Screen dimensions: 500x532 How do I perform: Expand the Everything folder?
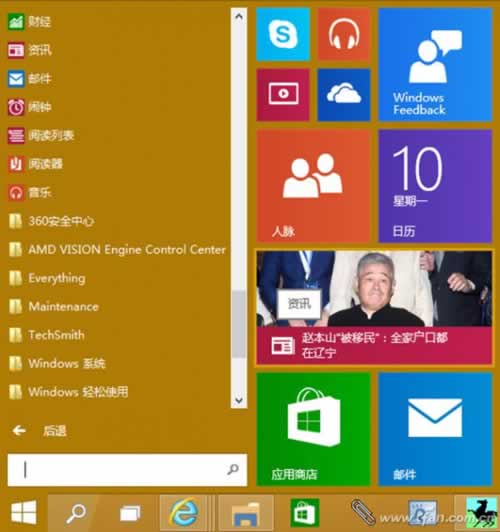[47, 278]
